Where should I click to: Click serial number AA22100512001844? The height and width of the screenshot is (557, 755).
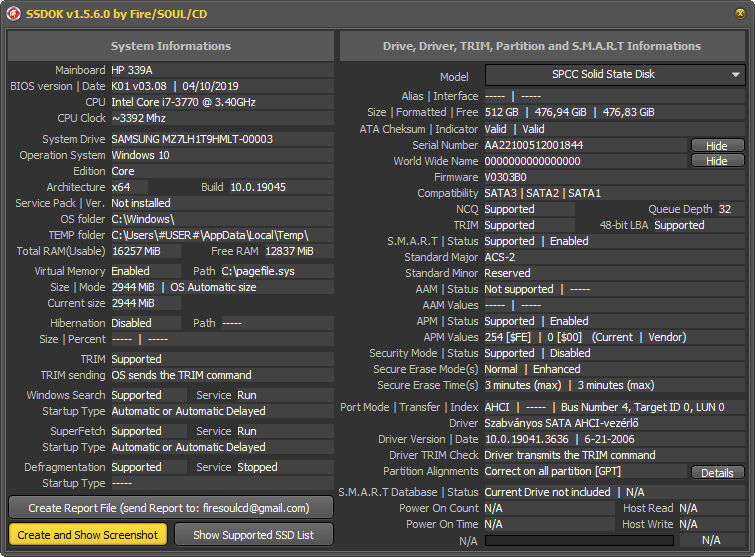pos(534,145)
